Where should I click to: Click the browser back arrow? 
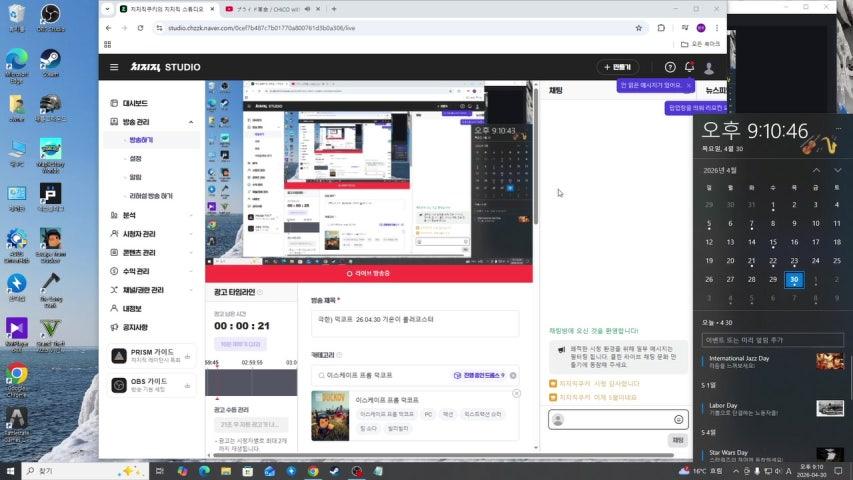tap(108, 28)
